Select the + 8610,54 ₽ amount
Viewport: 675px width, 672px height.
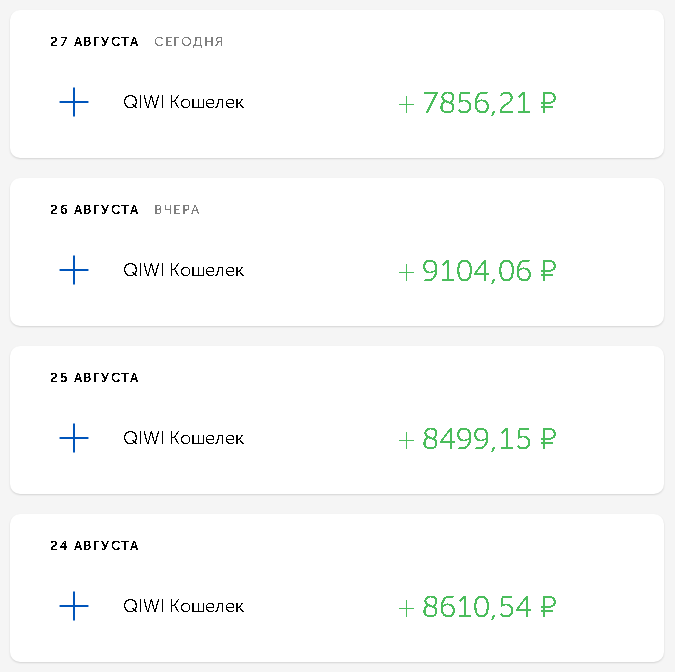pos(477,607)
